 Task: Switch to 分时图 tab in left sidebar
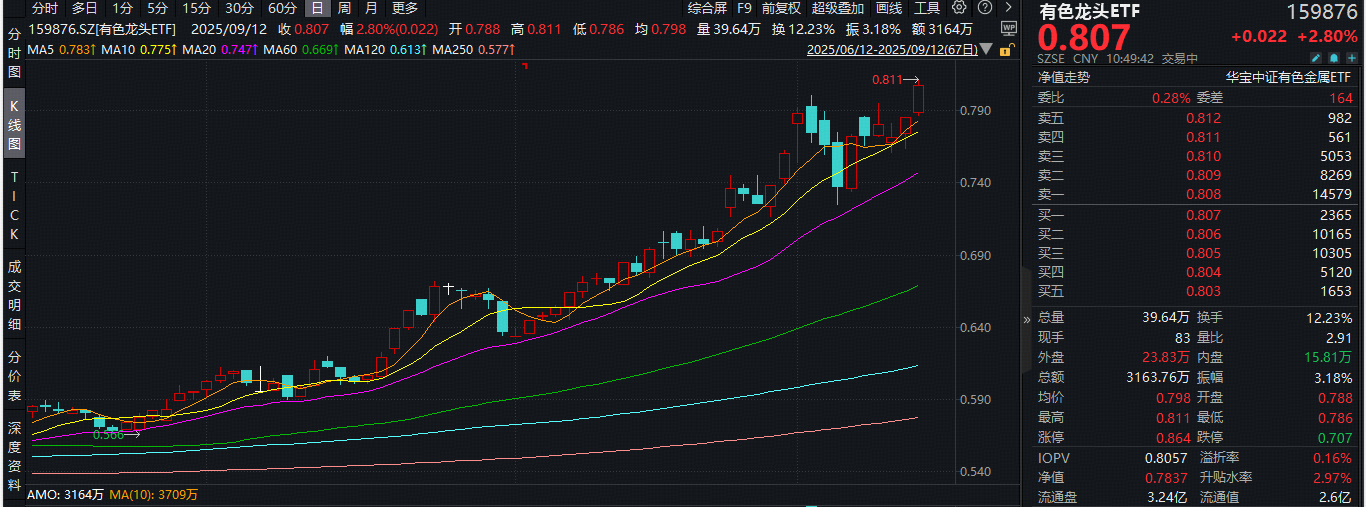click(x=14, y=52)
